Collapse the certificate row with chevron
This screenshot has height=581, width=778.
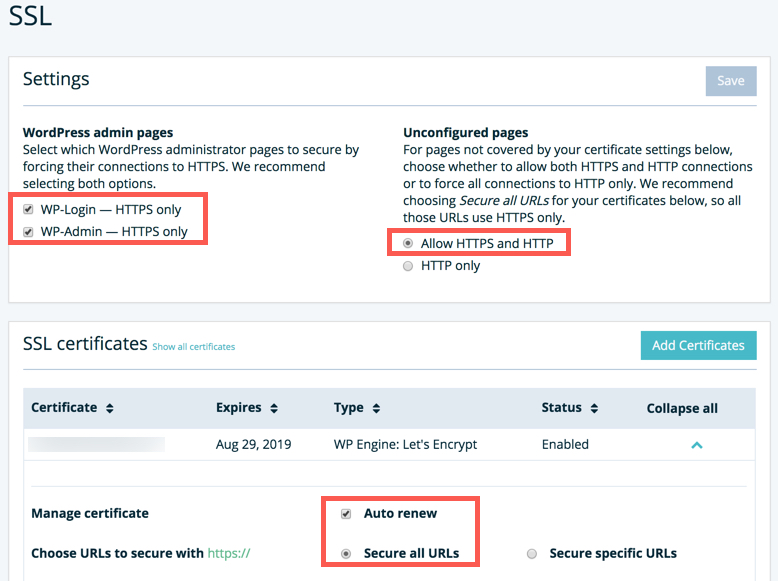[x=697, y=445]
